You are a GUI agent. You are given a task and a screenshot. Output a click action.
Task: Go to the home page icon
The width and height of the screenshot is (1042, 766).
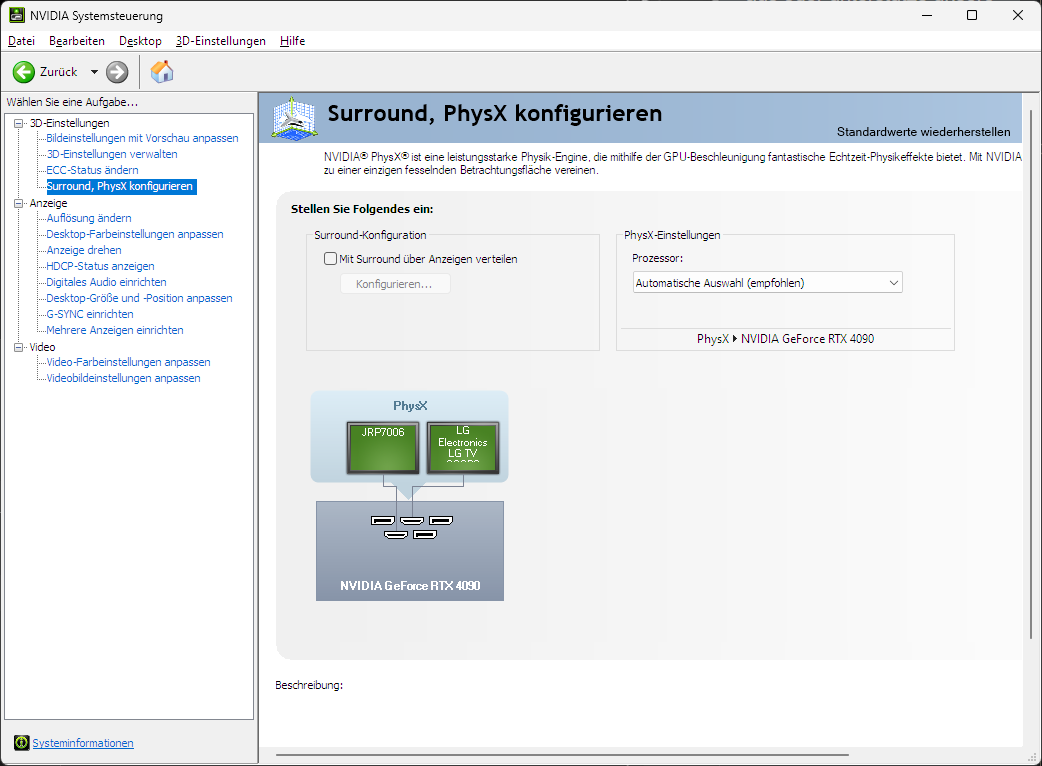(161, 72)
